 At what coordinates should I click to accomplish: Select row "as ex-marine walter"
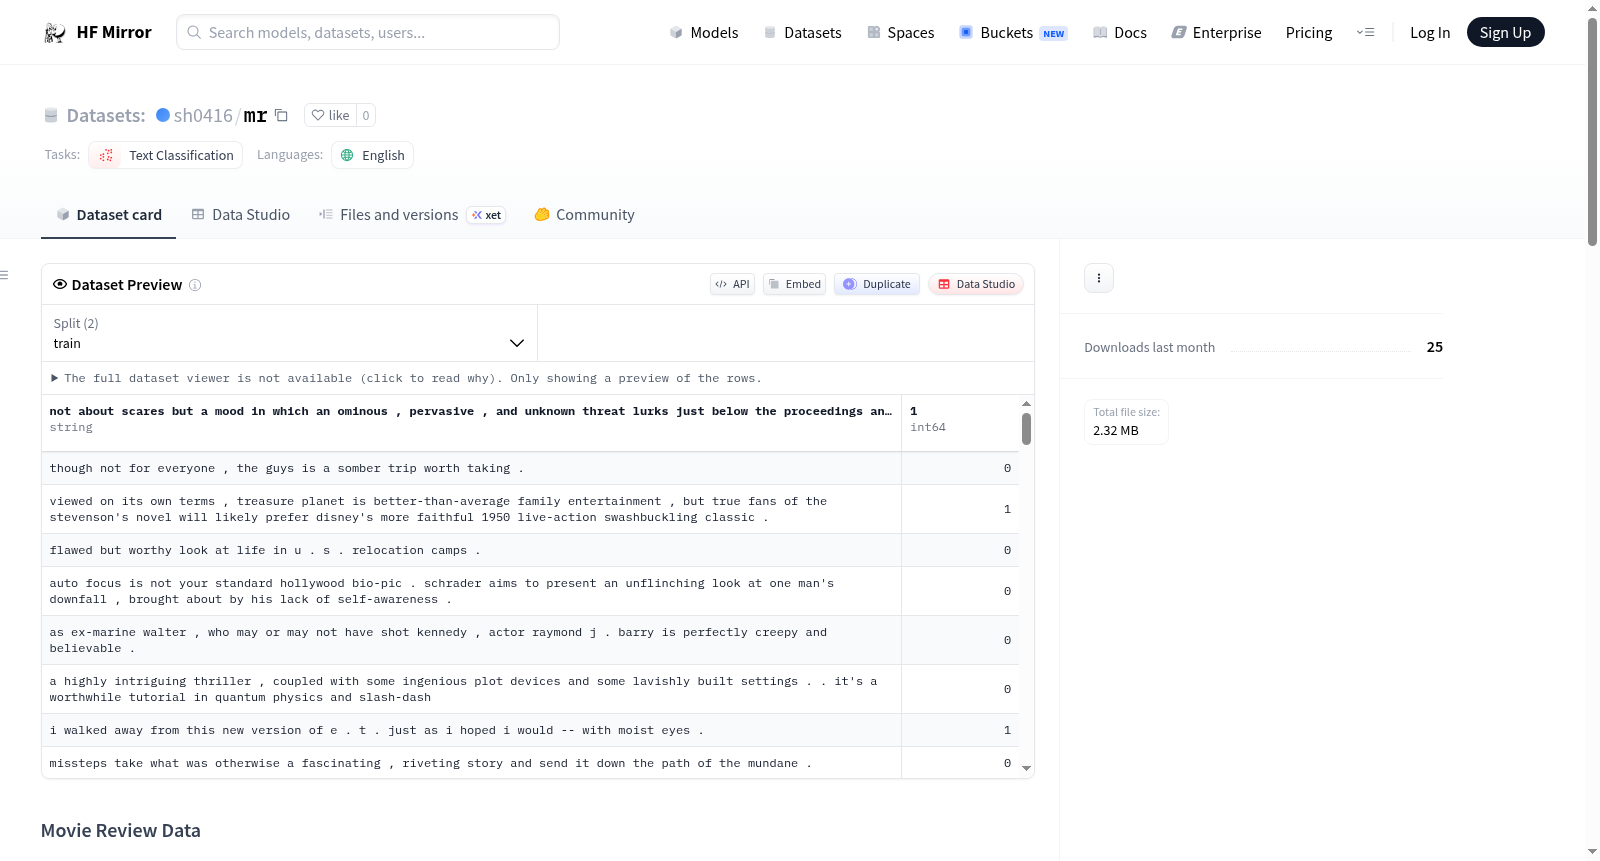point(530,640)
